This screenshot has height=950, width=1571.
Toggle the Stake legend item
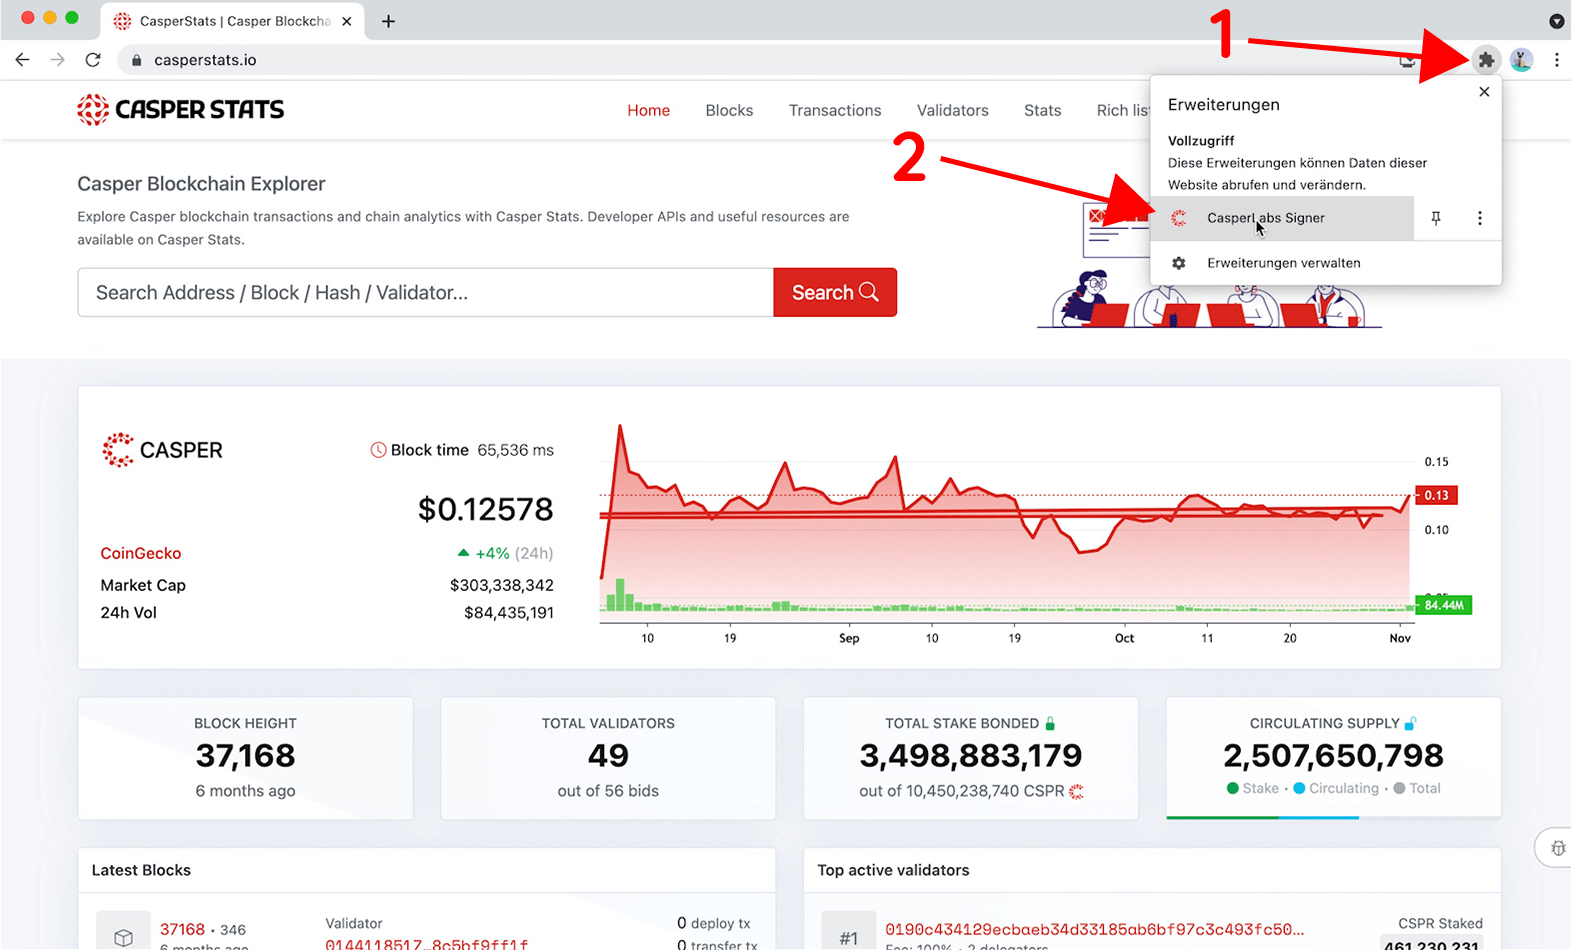(1253, 788)
